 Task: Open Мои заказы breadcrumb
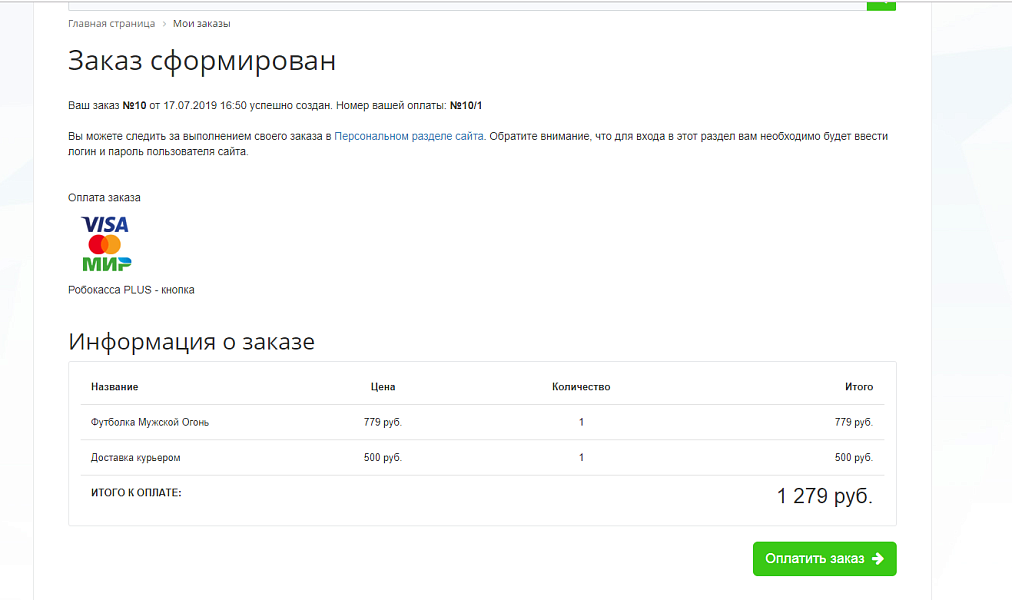(201, 23)
